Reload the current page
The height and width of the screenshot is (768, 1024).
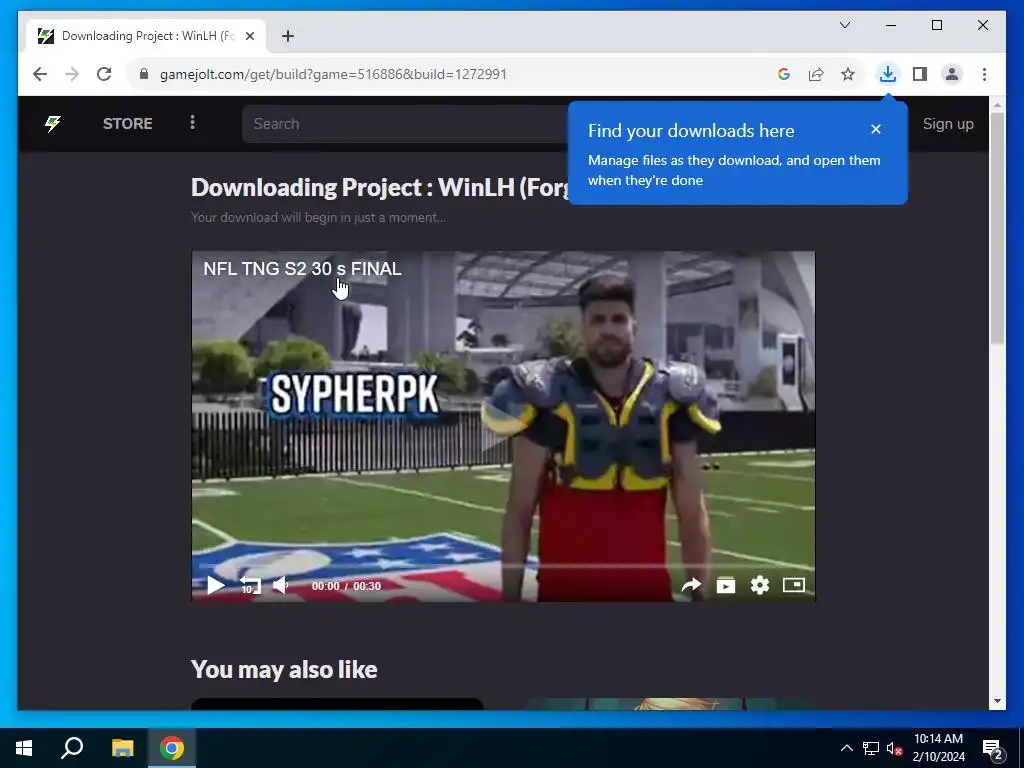tap(104, 74)
